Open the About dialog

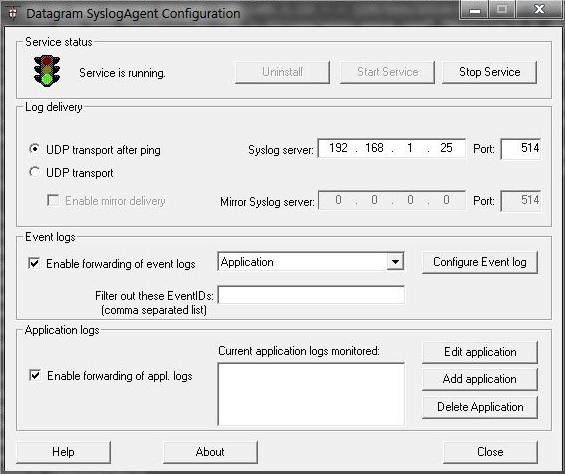[x=210, y=452]
